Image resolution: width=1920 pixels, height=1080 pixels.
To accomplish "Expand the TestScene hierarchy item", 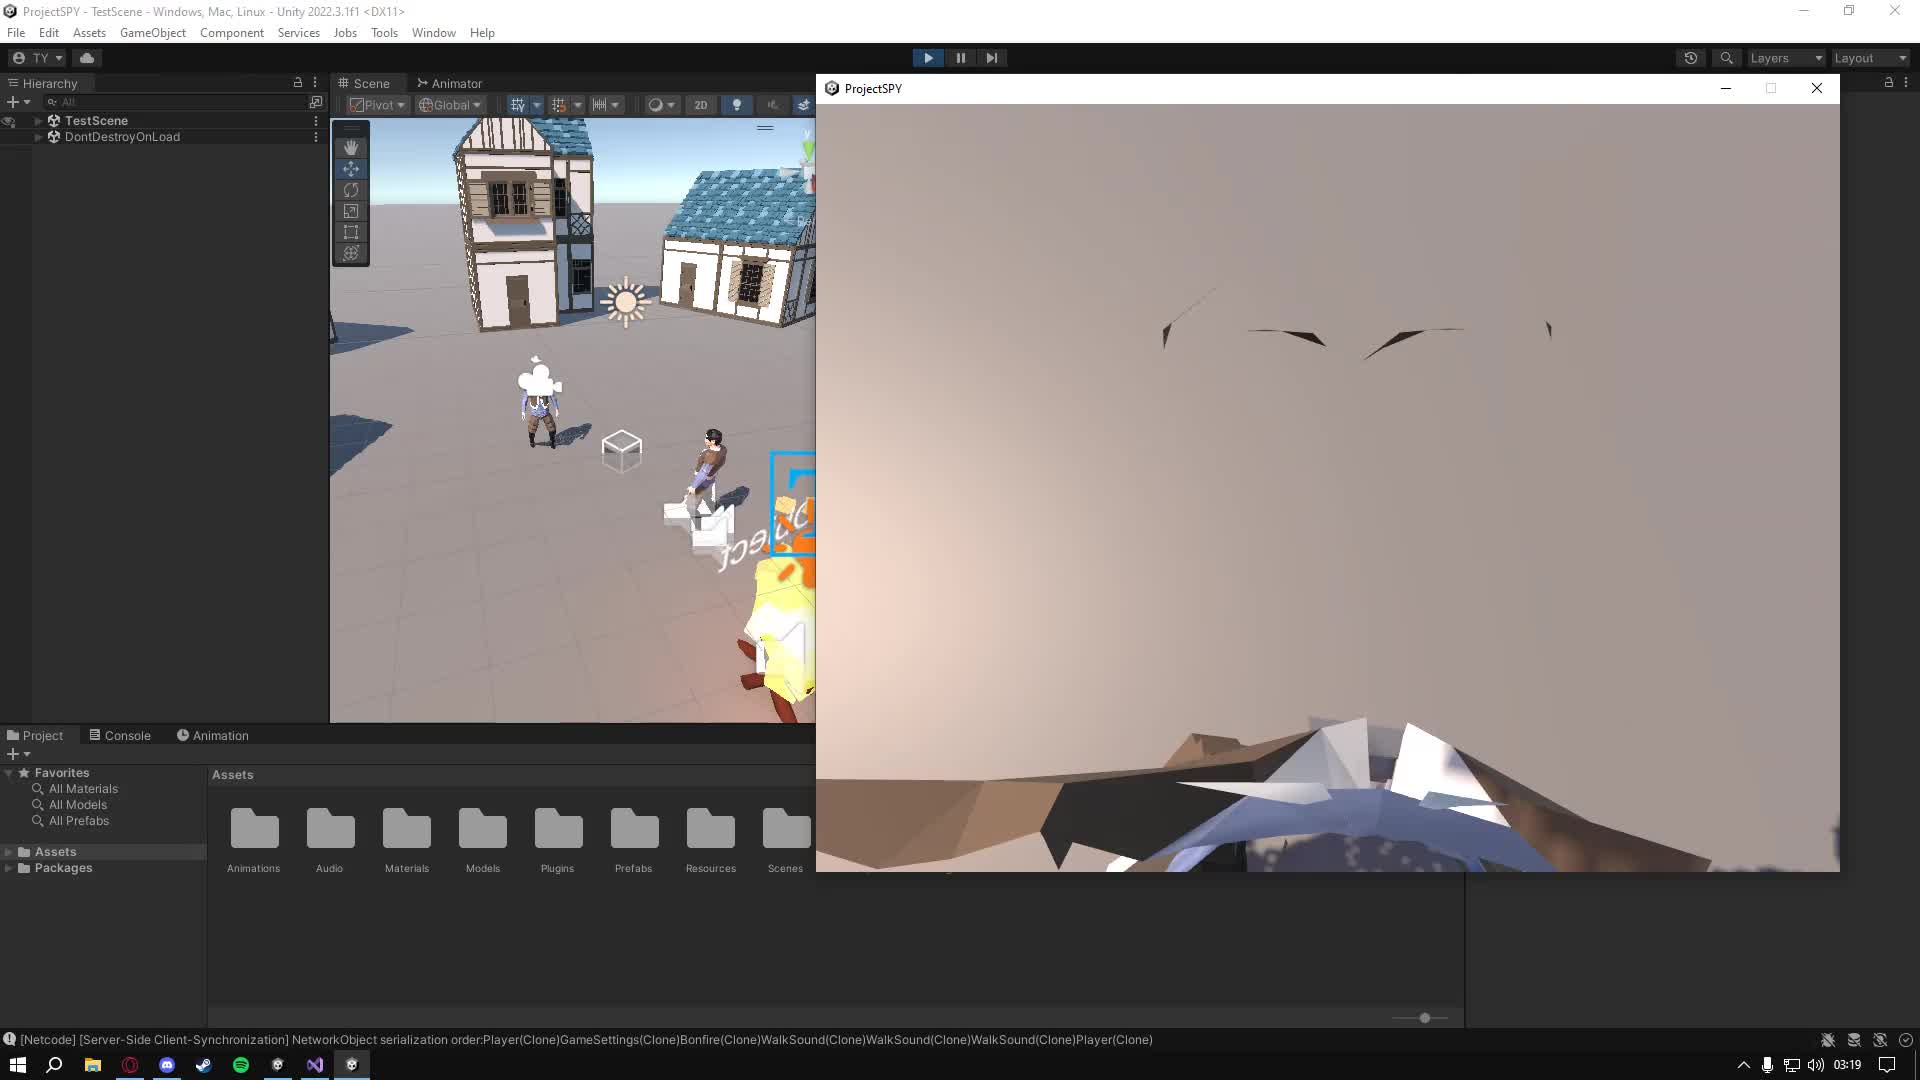I will [x=38, y=121].
